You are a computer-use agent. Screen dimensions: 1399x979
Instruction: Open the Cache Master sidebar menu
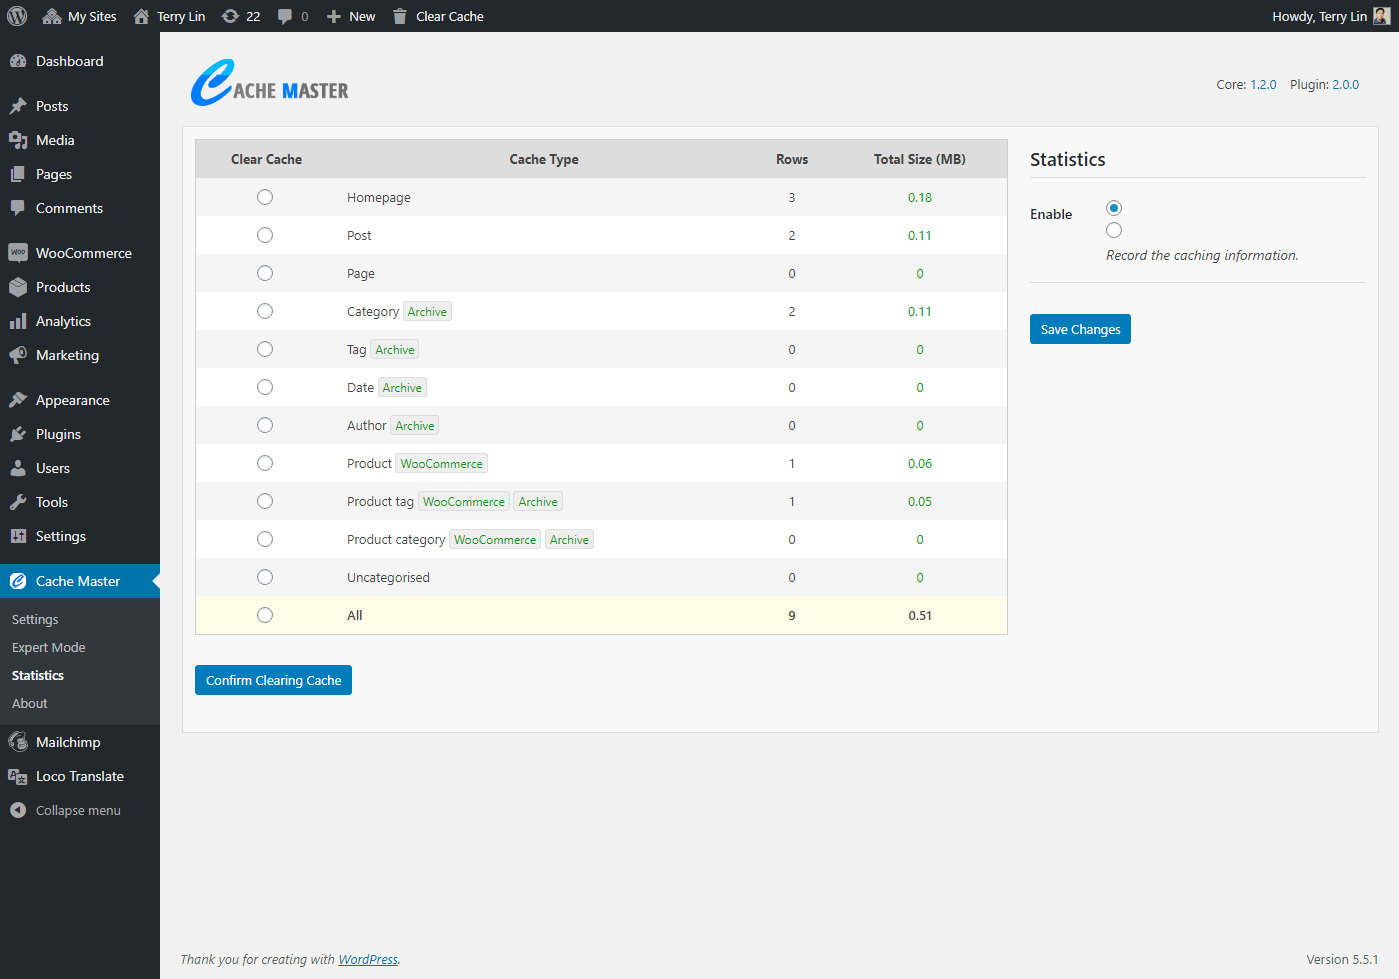tap(80, 581)
